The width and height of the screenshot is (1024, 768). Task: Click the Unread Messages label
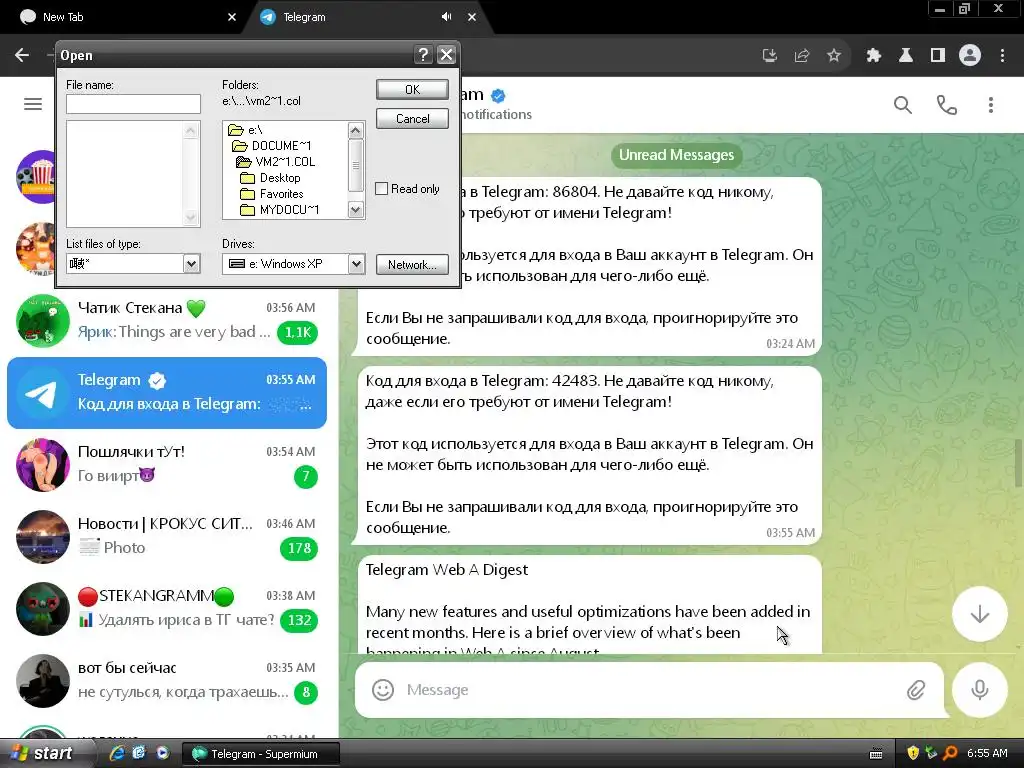676,155
